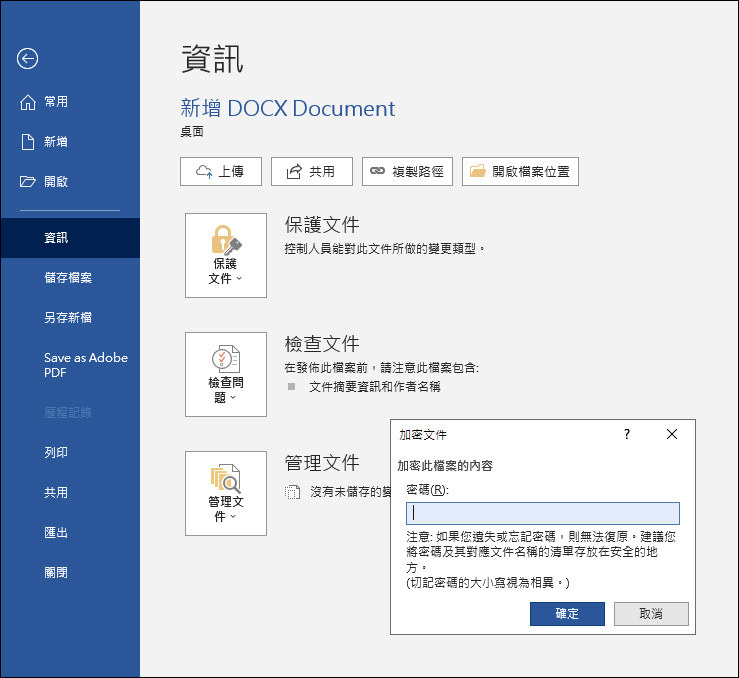
Task: Open the 管理文件 dropdown button
Action: pos(226,493)
